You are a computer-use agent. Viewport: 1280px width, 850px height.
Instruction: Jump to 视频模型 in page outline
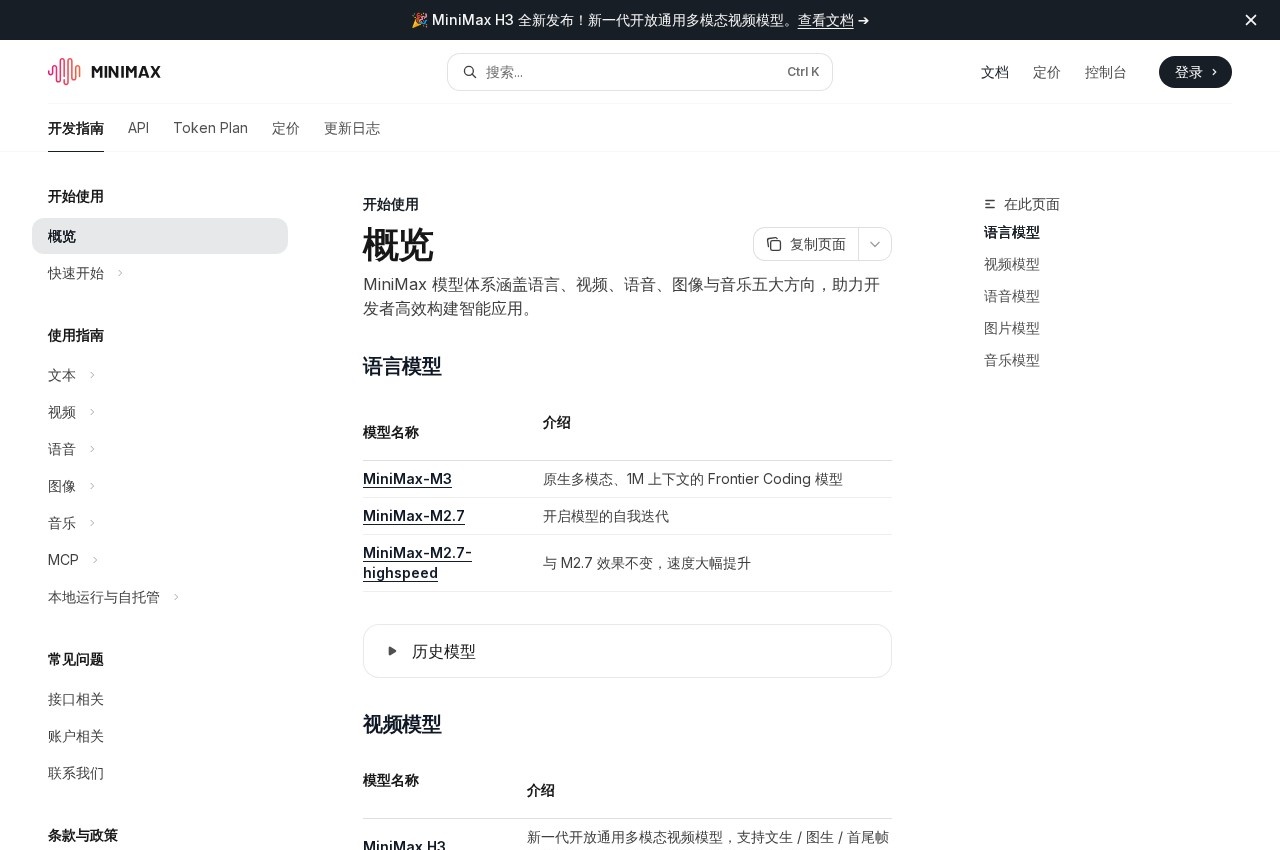coord(1012,264)
